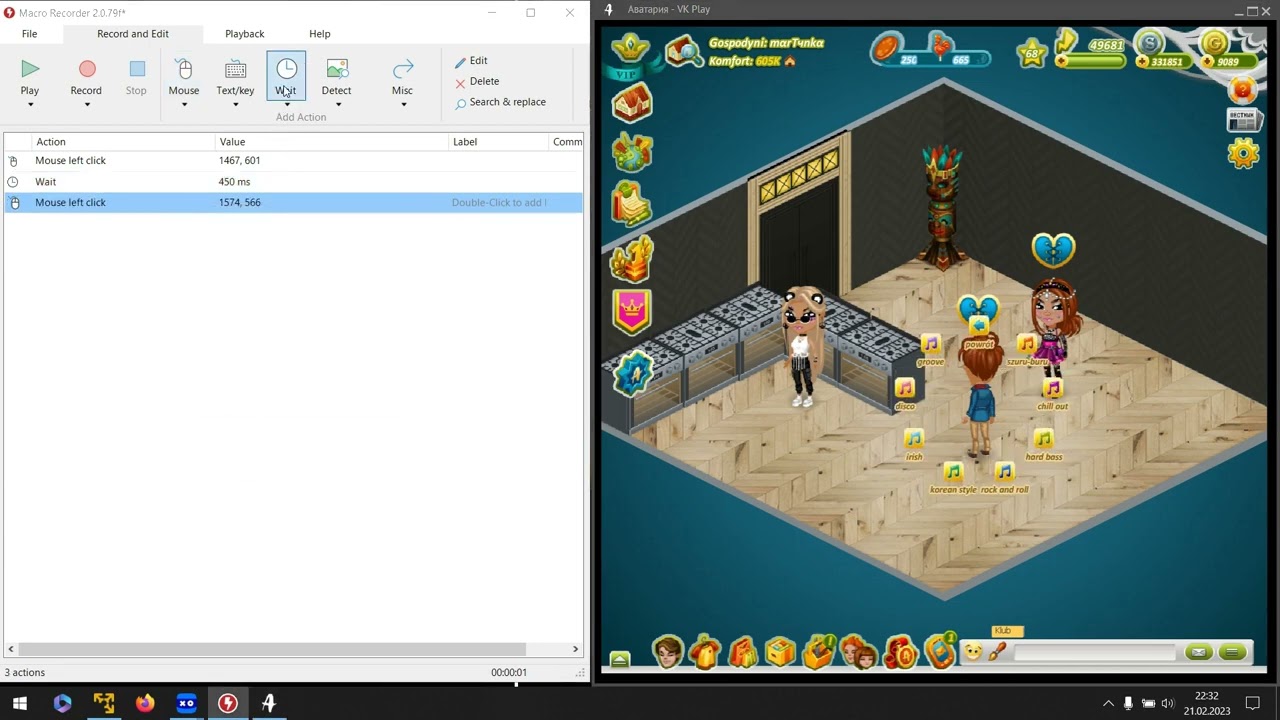Image resolution: width=1280 pixels, height=720 pixels.
Task: Expand the Mouse dropdown arrow
Action: (184, 104)
